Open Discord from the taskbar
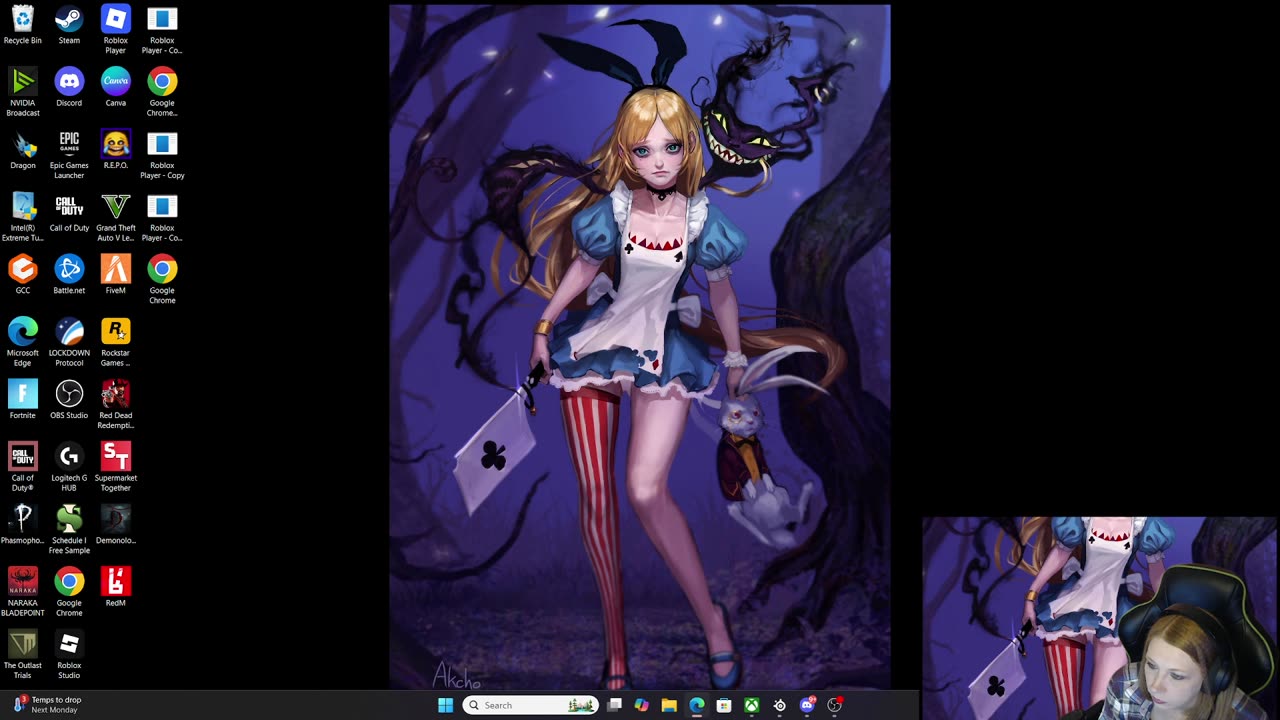1280x720 pixels. (807, 705)
